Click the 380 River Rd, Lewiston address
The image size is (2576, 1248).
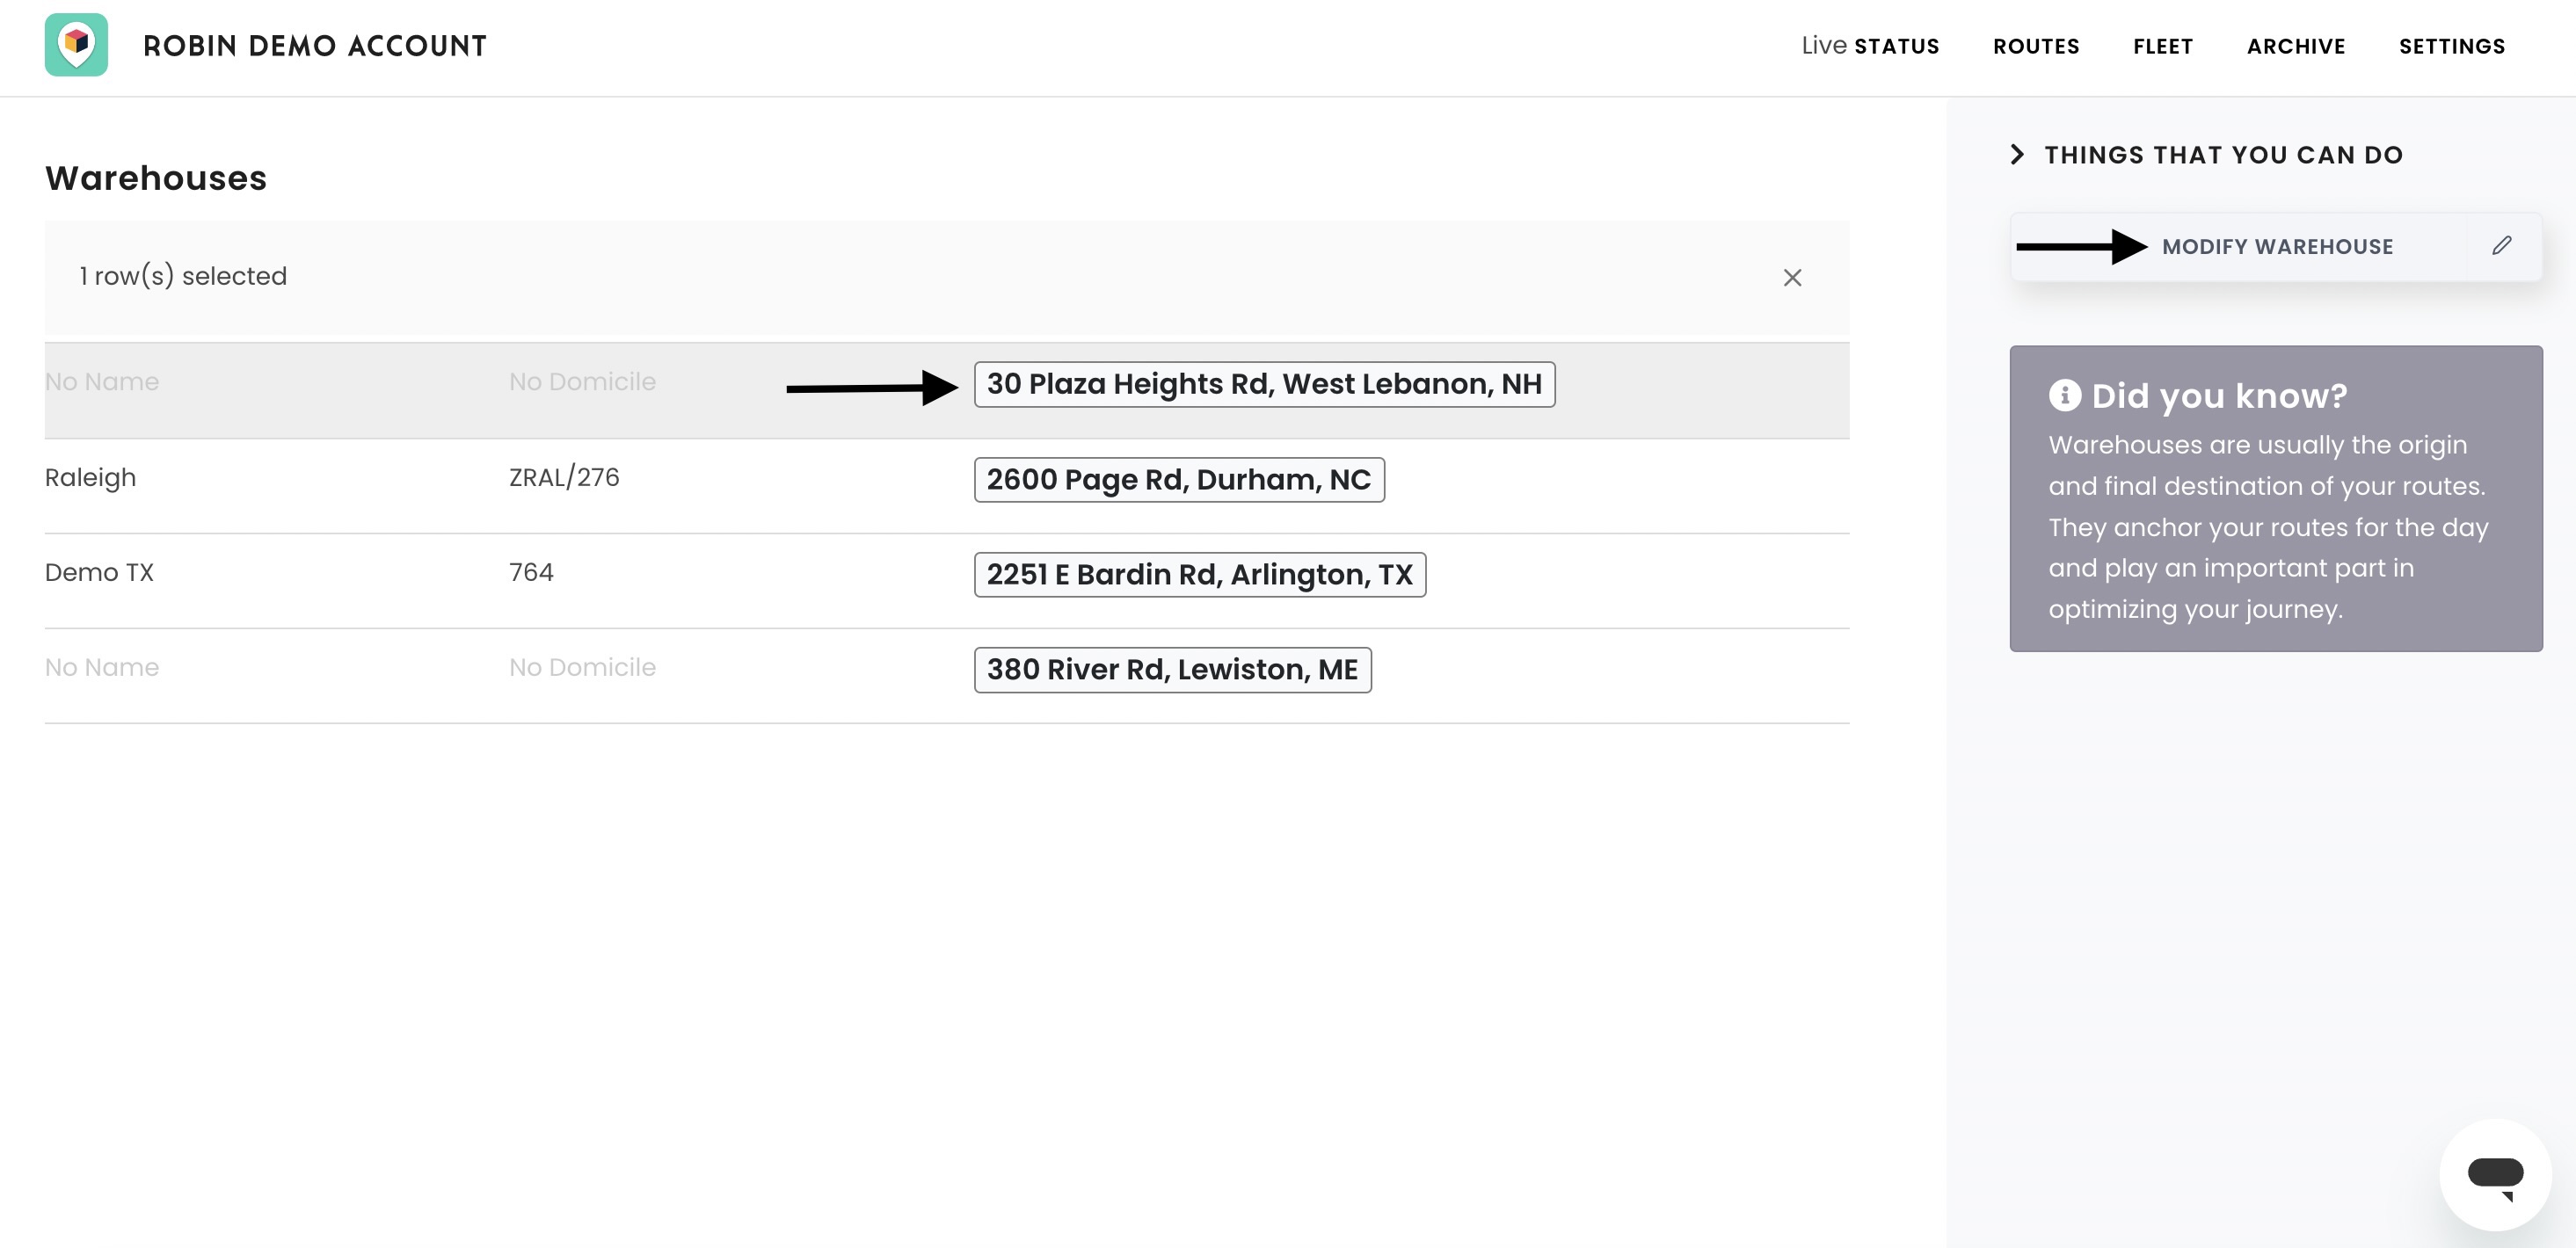pyautogui.click(x=1172, y=670)
